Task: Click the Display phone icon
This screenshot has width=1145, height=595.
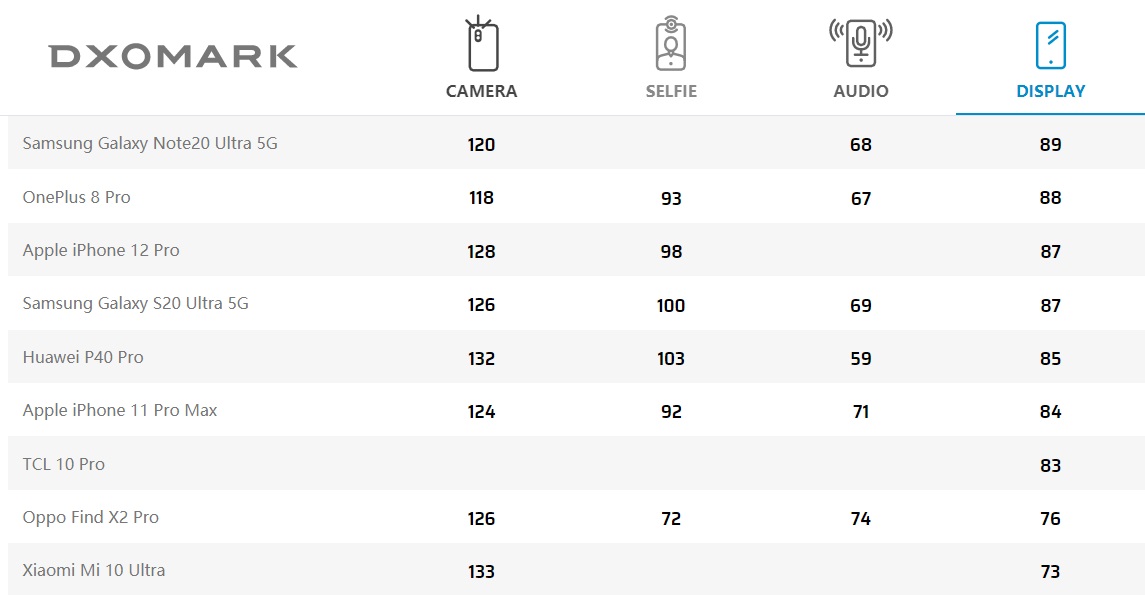Action: pos(1050,45)
